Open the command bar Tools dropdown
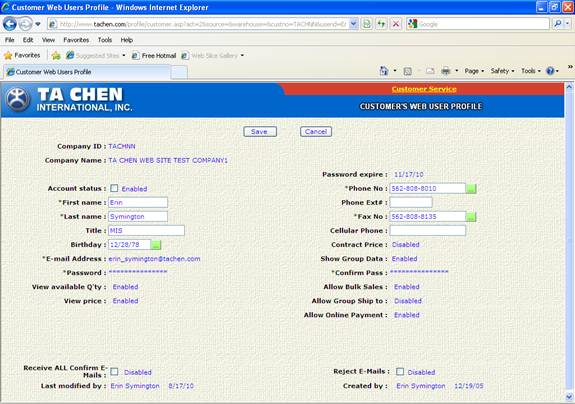Screen dimensions: 575x404 click(x=531, y=71)
